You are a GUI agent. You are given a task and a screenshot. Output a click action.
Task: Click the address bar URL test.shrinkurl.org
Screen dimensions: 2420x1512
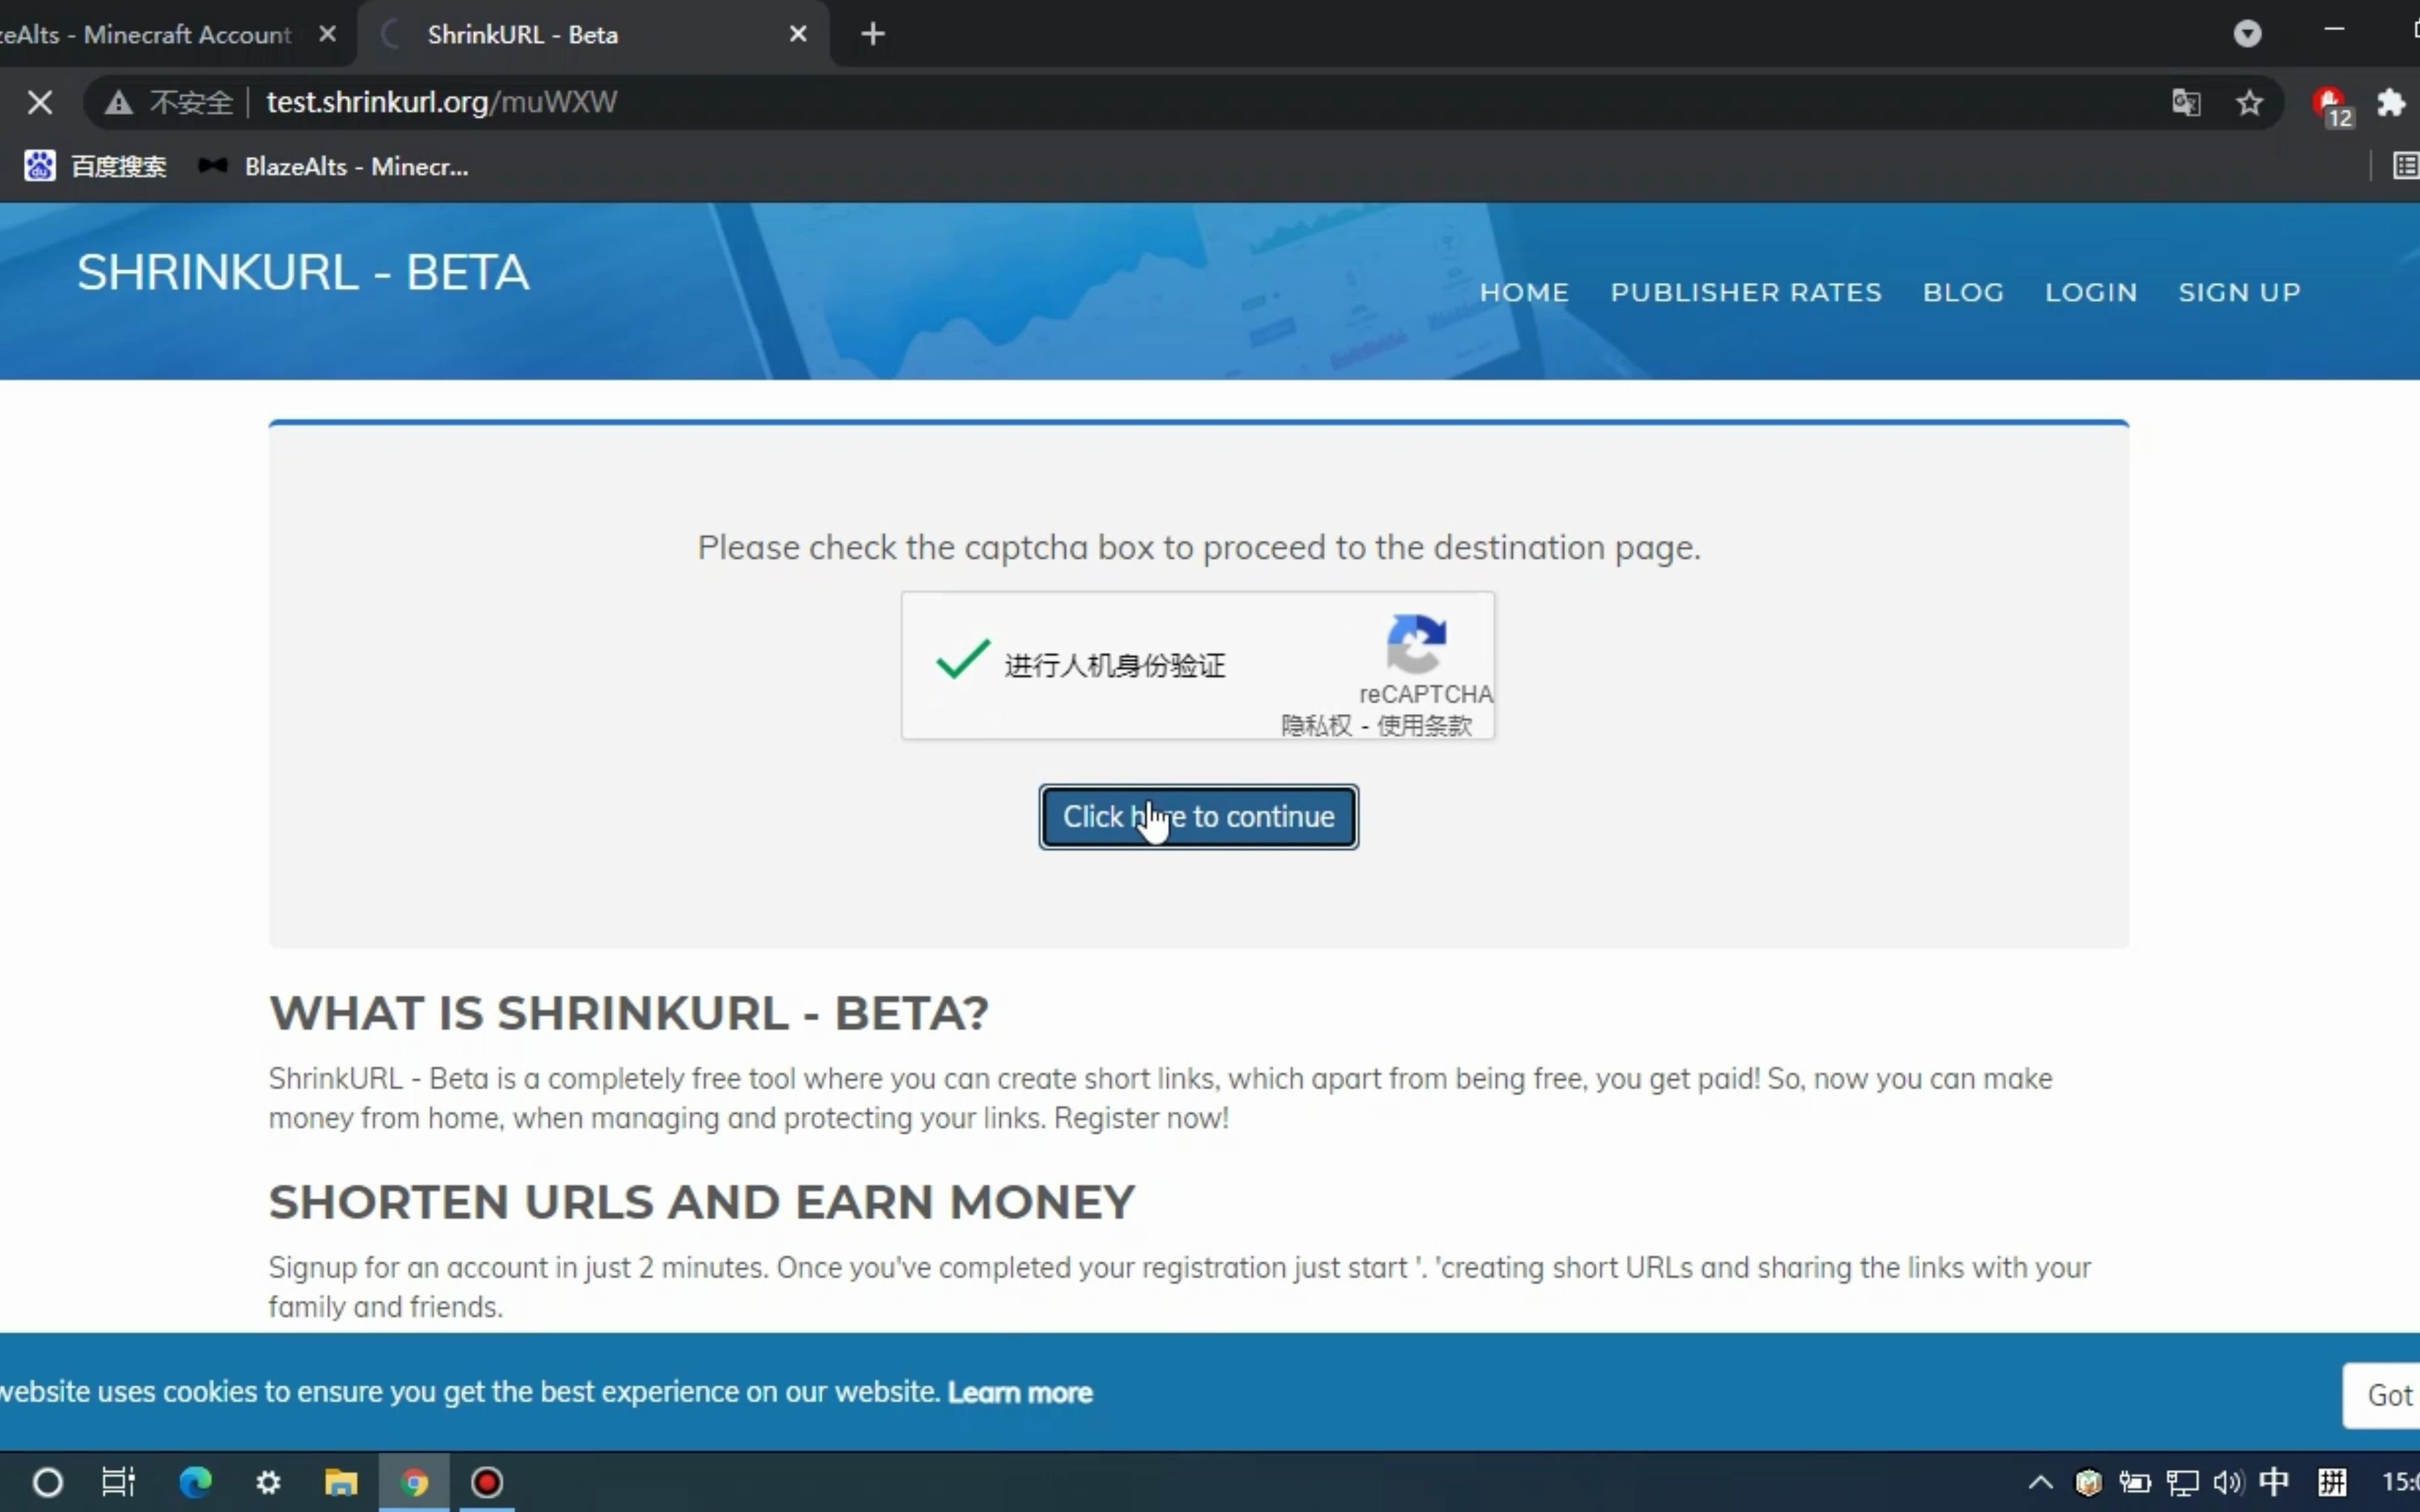[x=441, y=102]
